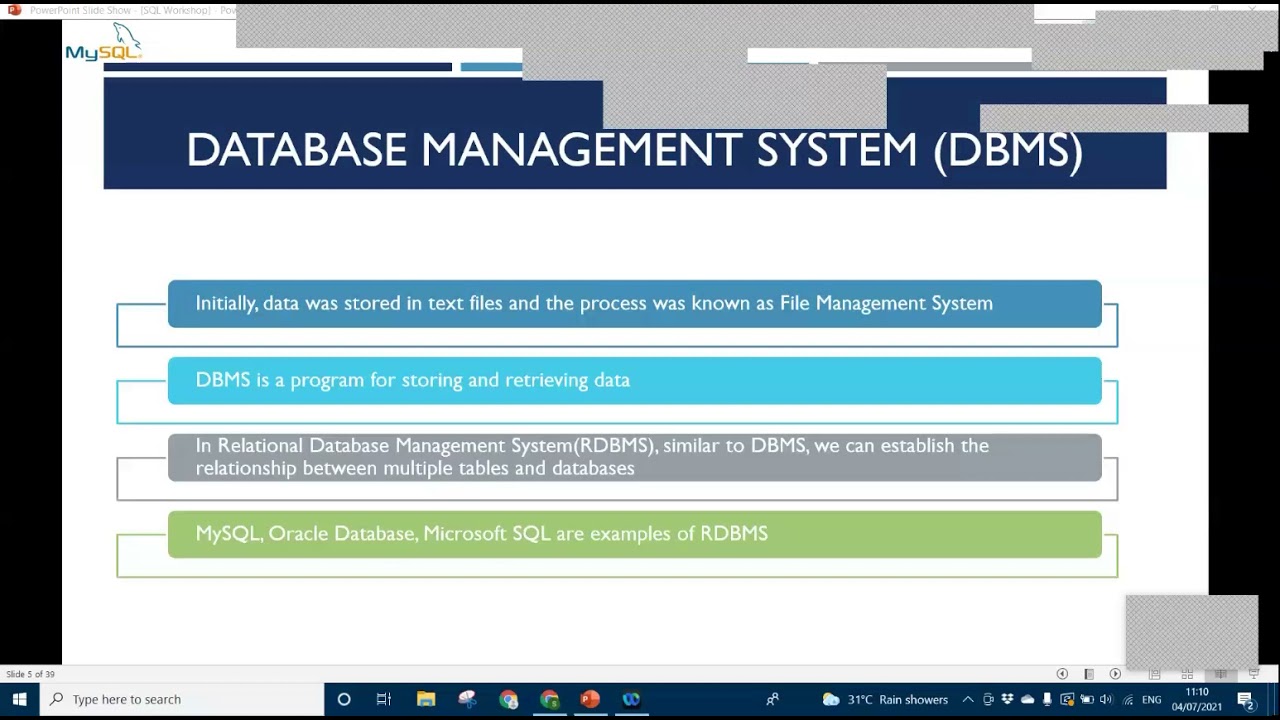Open the People icon in taskbar
The width and height of the screenshot is (1280, 720).
tap(772, 699)
